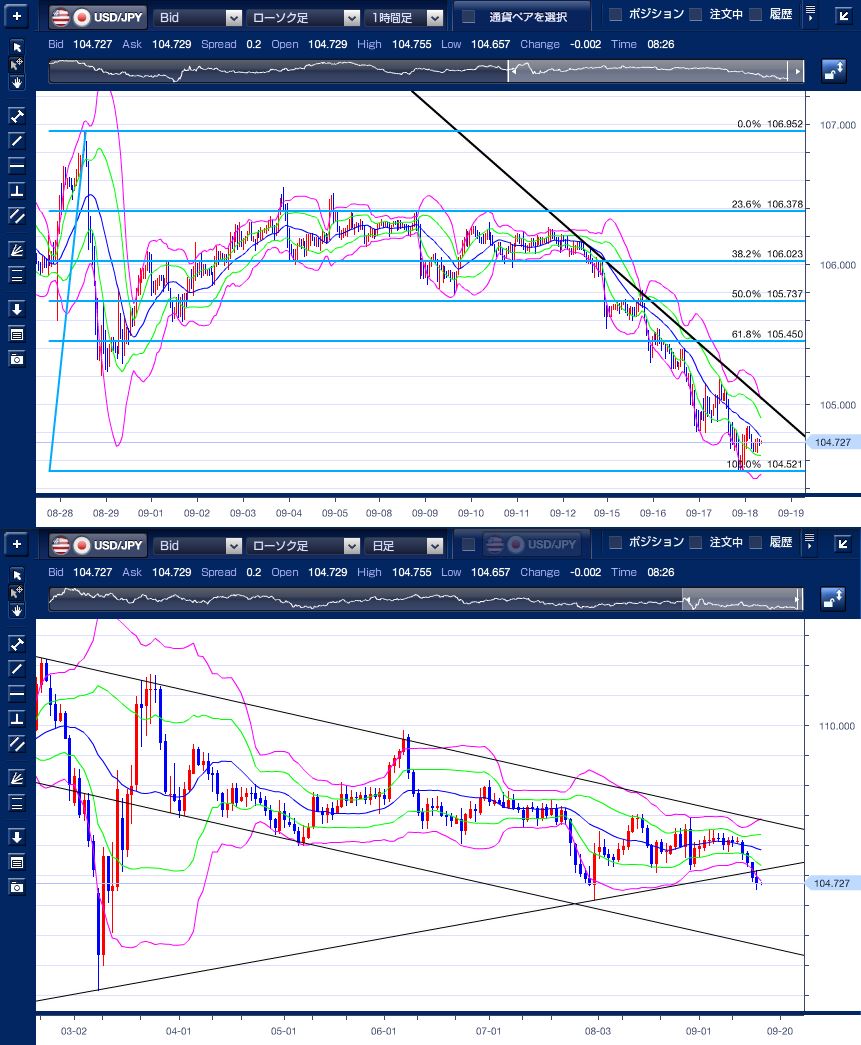861x1045 pixels.
Task: Tick the 履歴 checkbox in bottom chart
Action: point(756,542)
